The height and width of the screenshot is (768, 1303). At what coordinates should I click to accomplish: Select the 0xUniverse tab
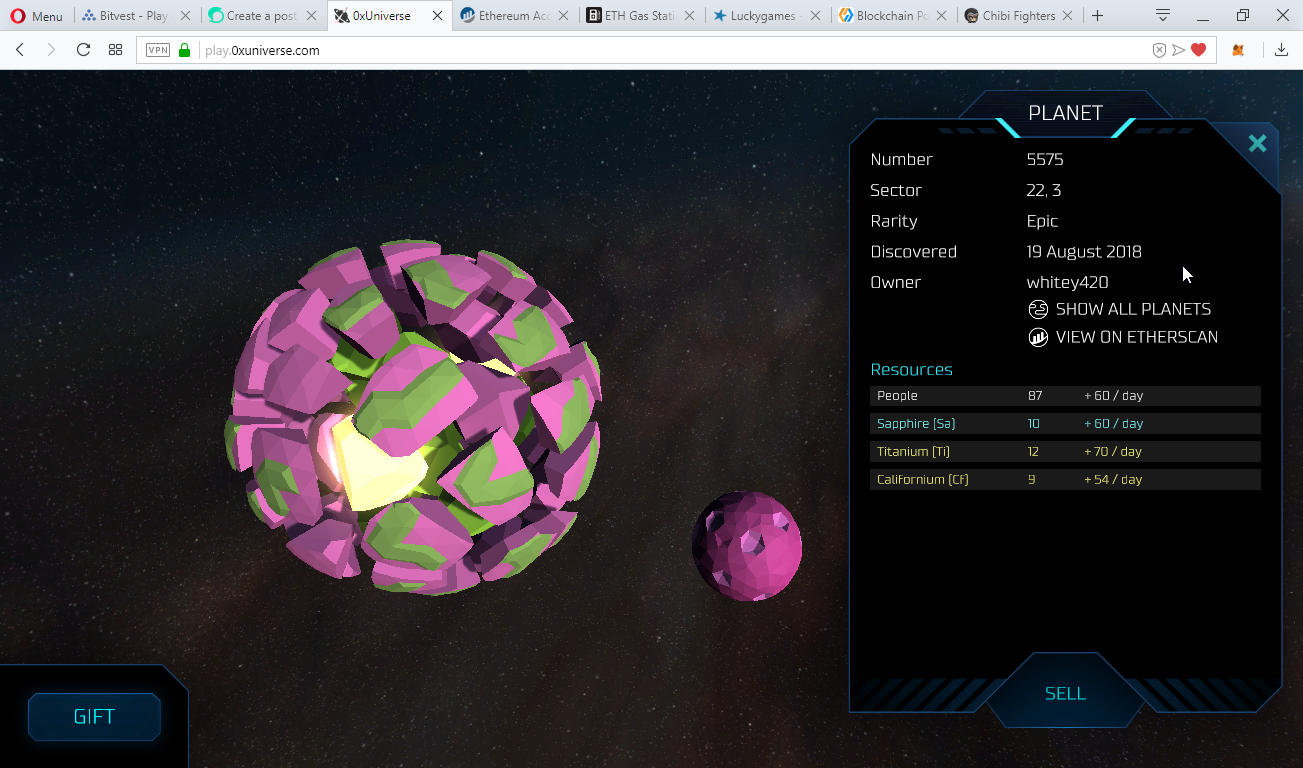[x=390, y=16]
